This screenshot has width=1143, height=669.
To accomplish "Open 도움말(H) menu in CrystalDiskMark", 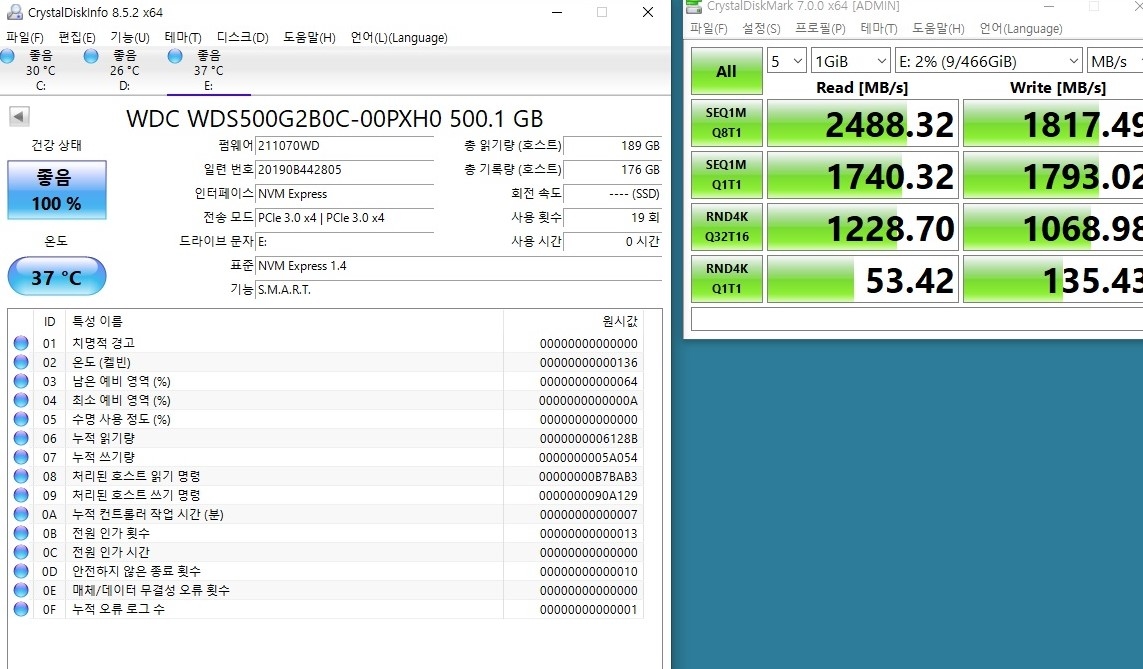I will pos(938,28).
